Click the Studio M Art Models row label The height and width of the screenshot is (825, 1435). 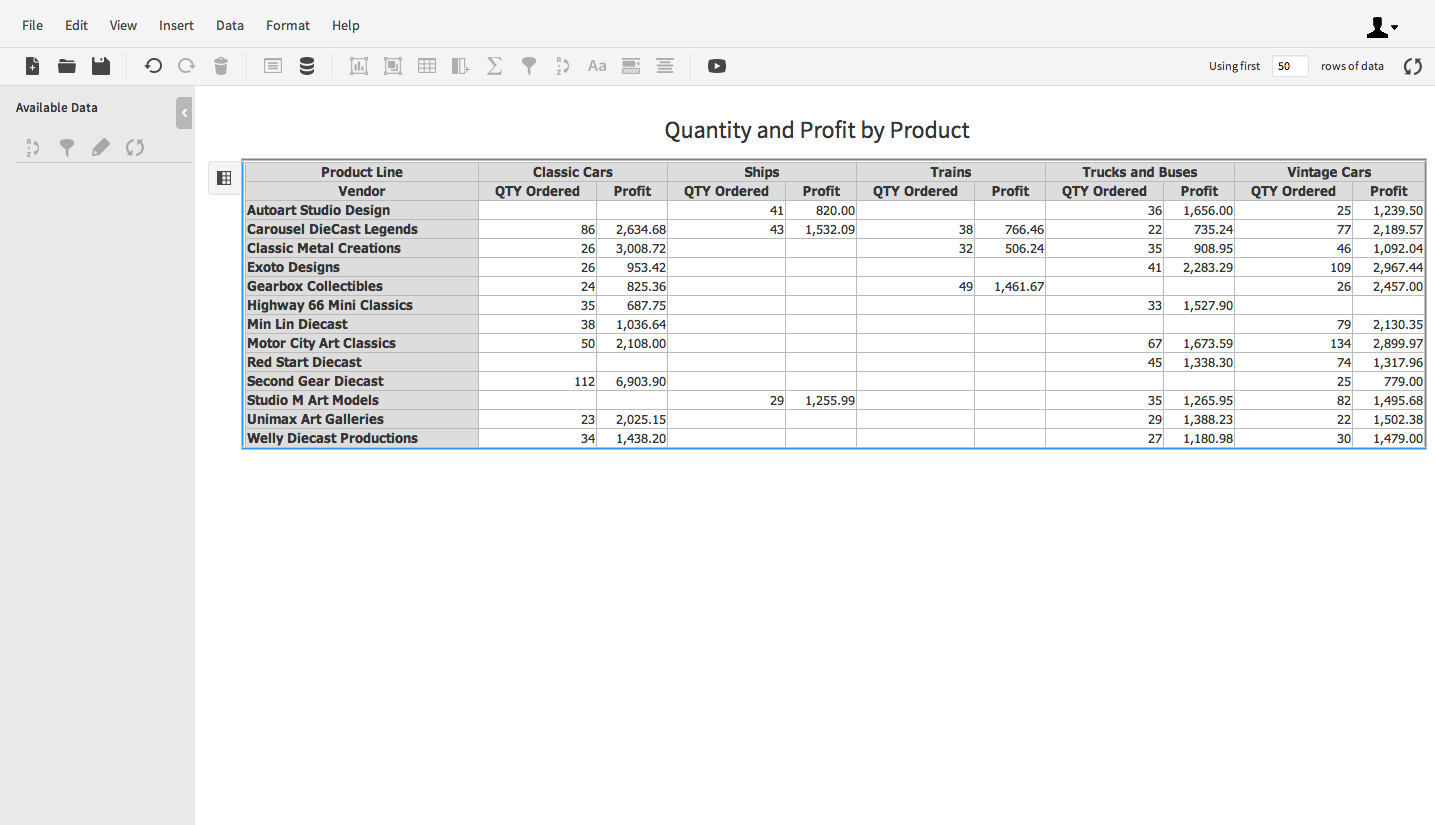(x=362, y=400)
